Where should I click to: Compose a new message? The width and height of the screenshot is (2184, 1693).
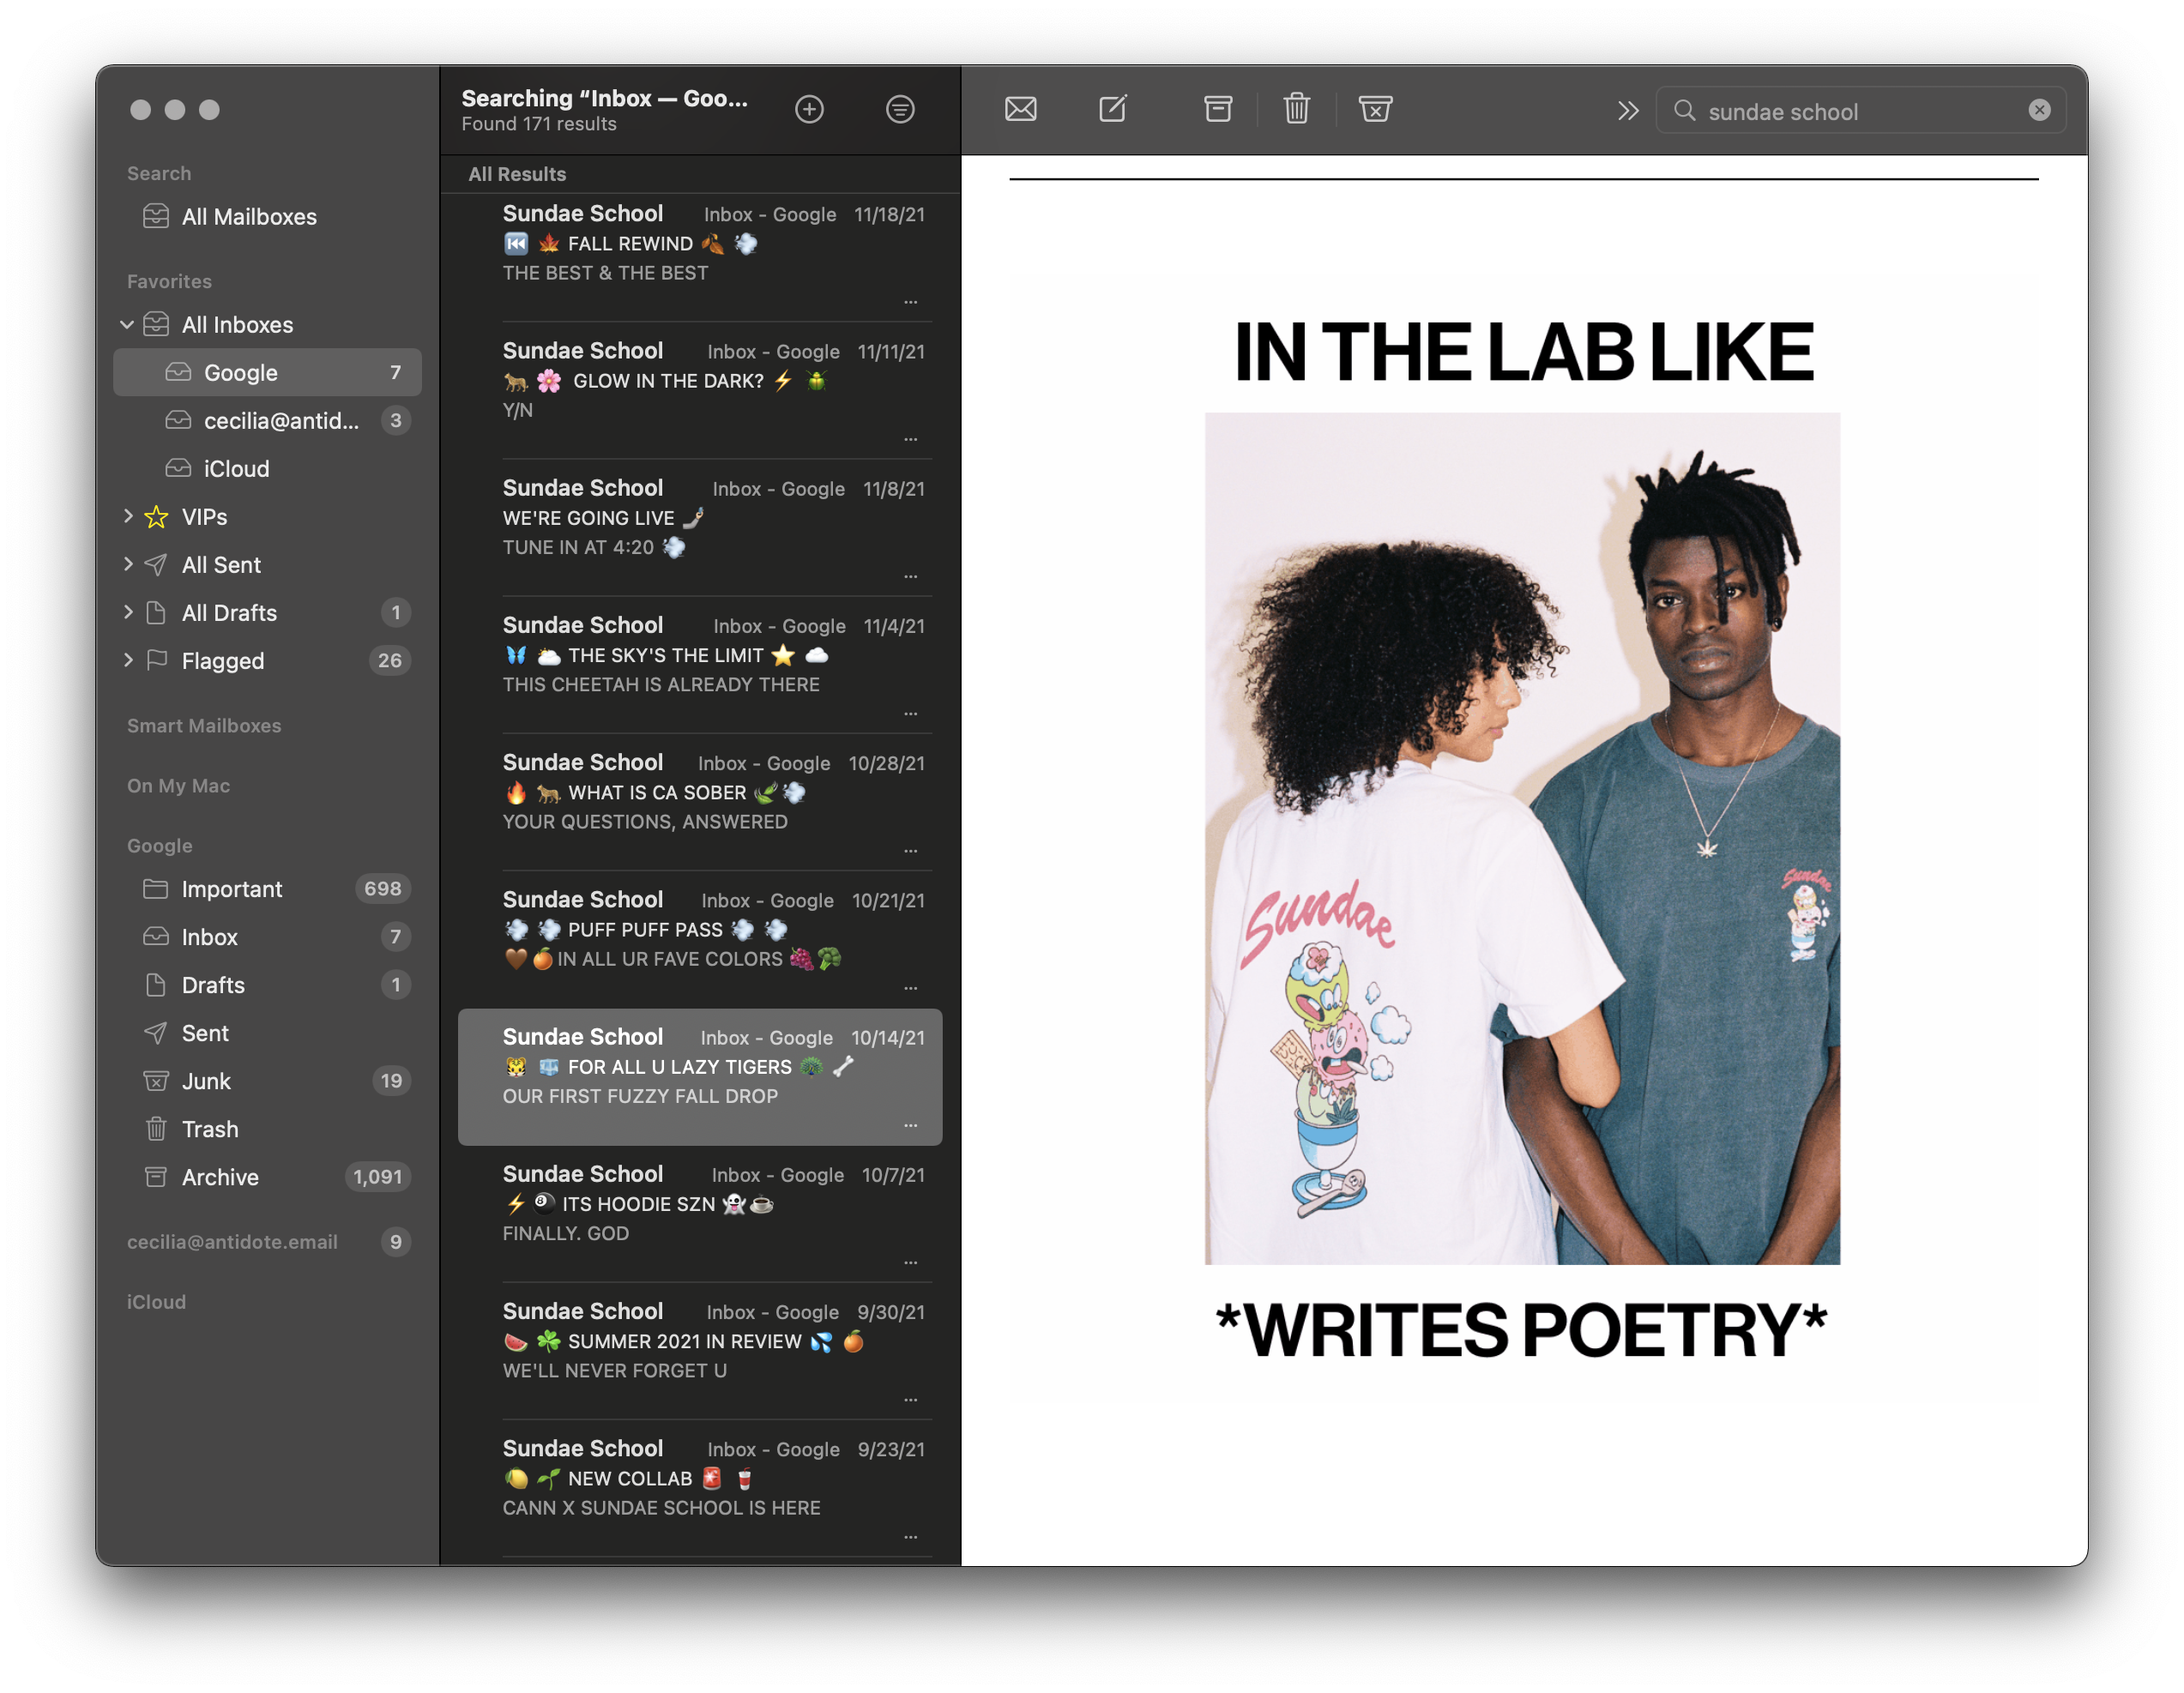click(x=1113, y=109)
